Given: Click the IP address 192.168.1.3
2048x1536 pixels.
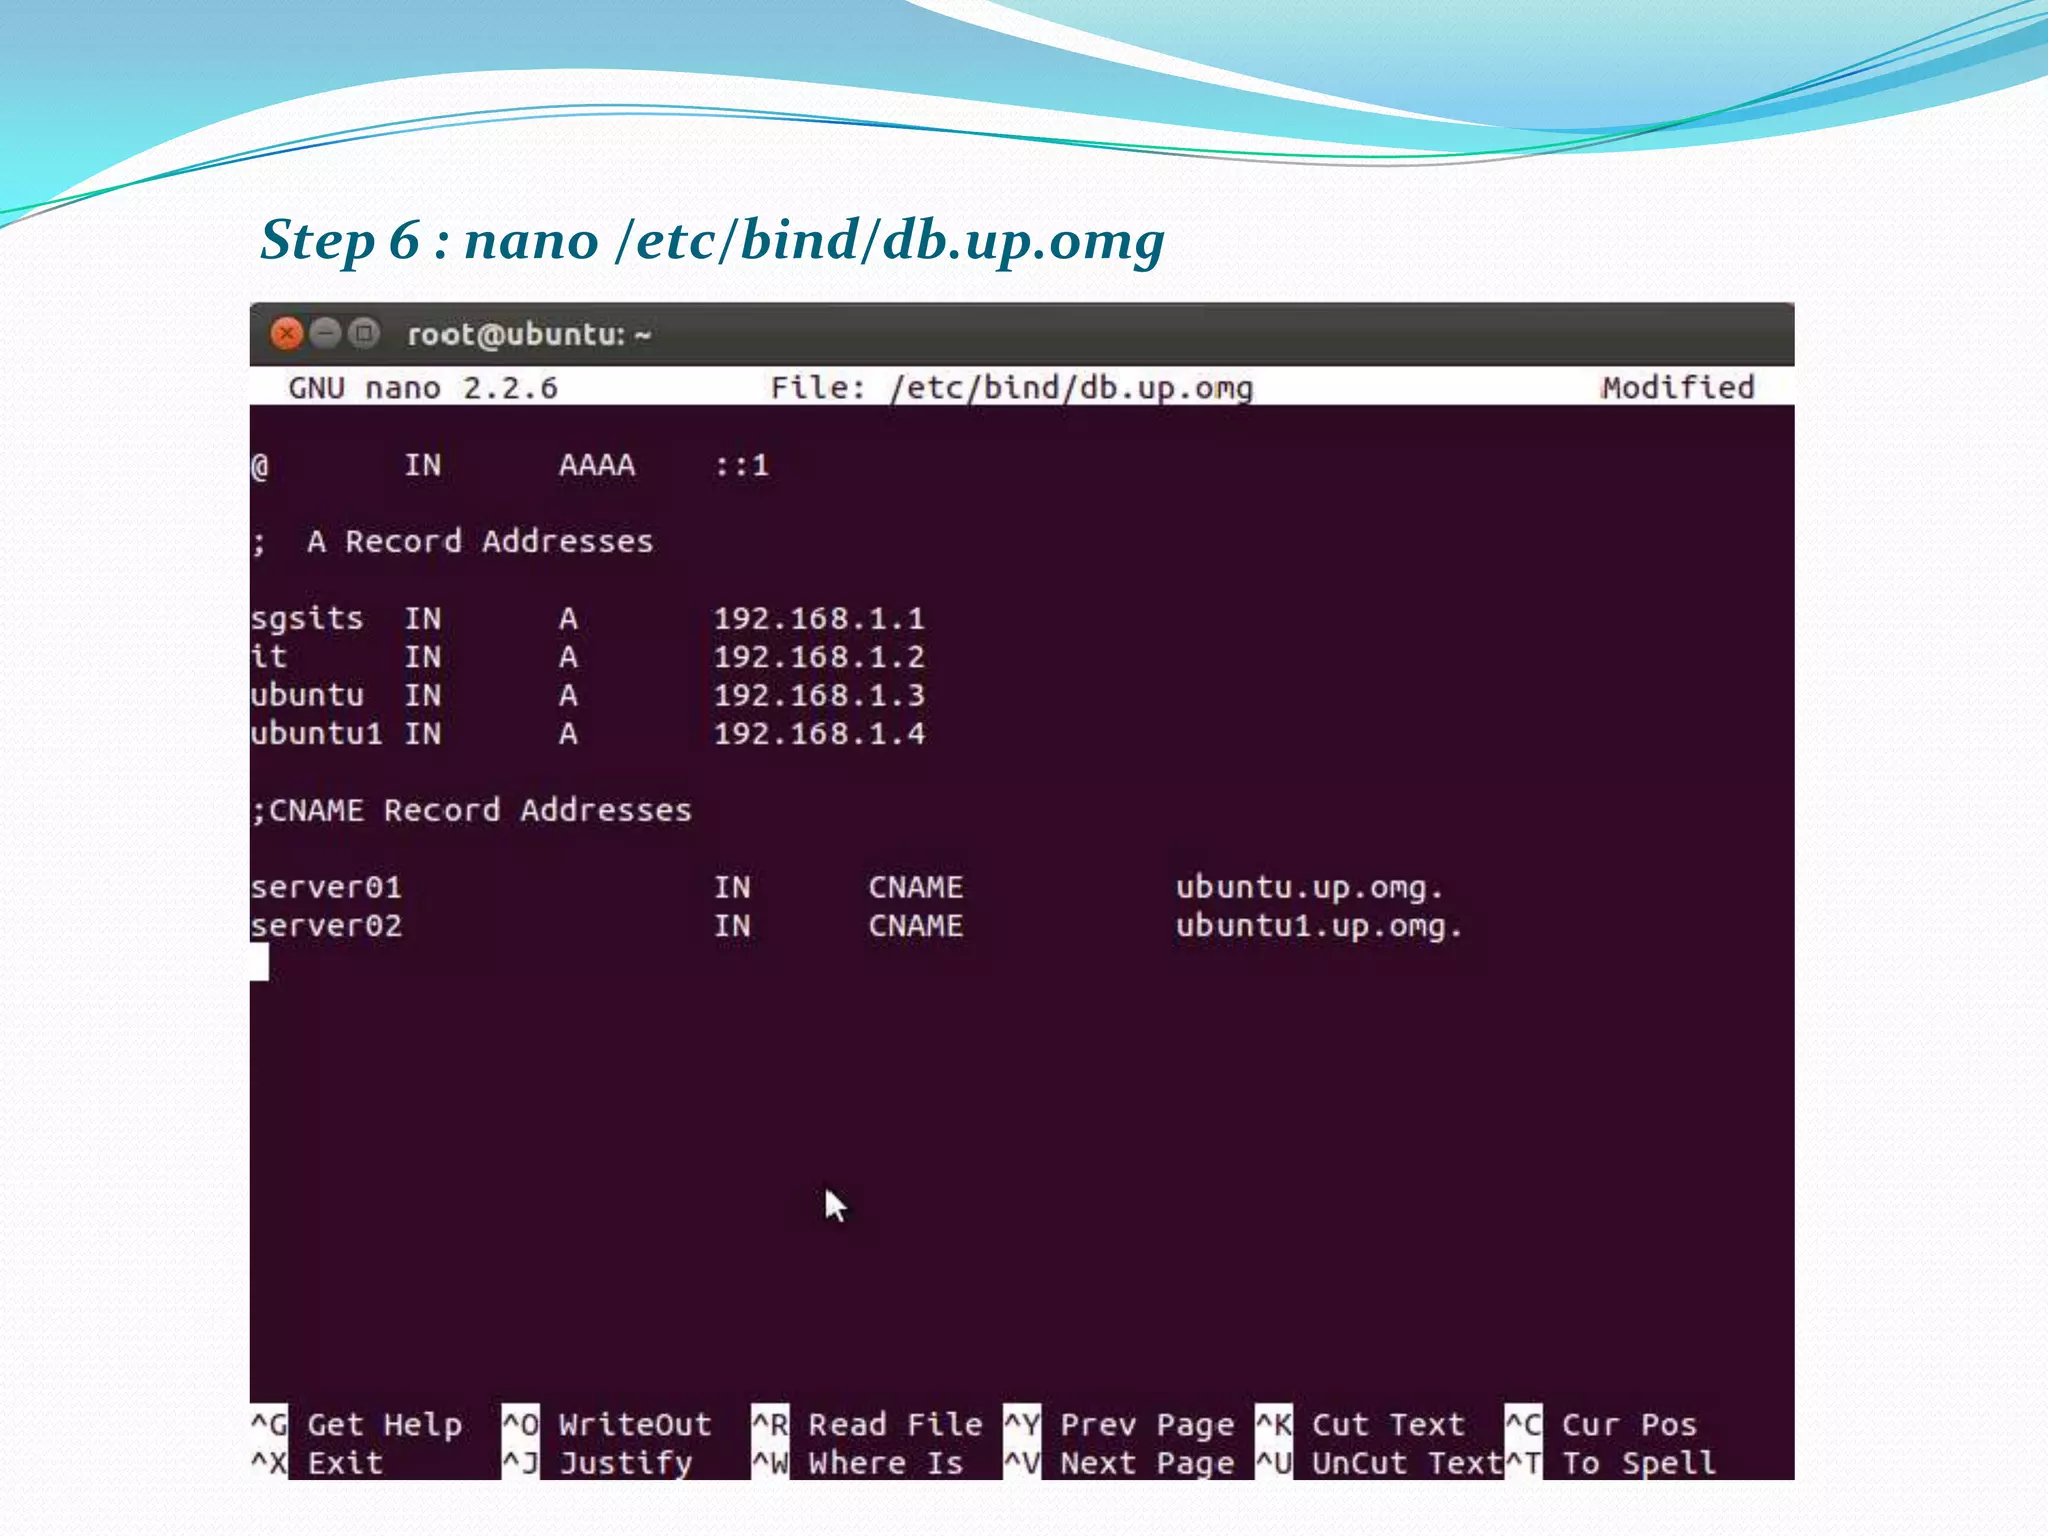Looking at the screenshot, I should coord(820,694).
